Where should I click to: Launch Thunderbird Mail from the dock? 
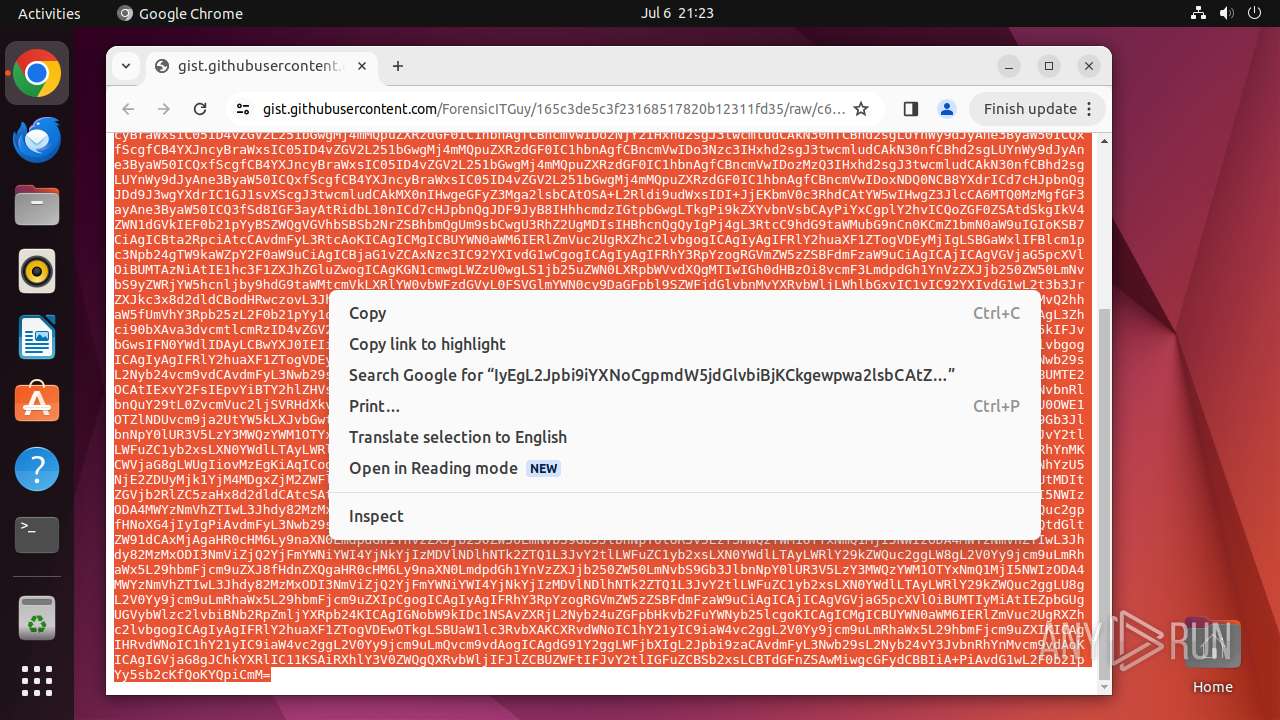pos(37,140)
